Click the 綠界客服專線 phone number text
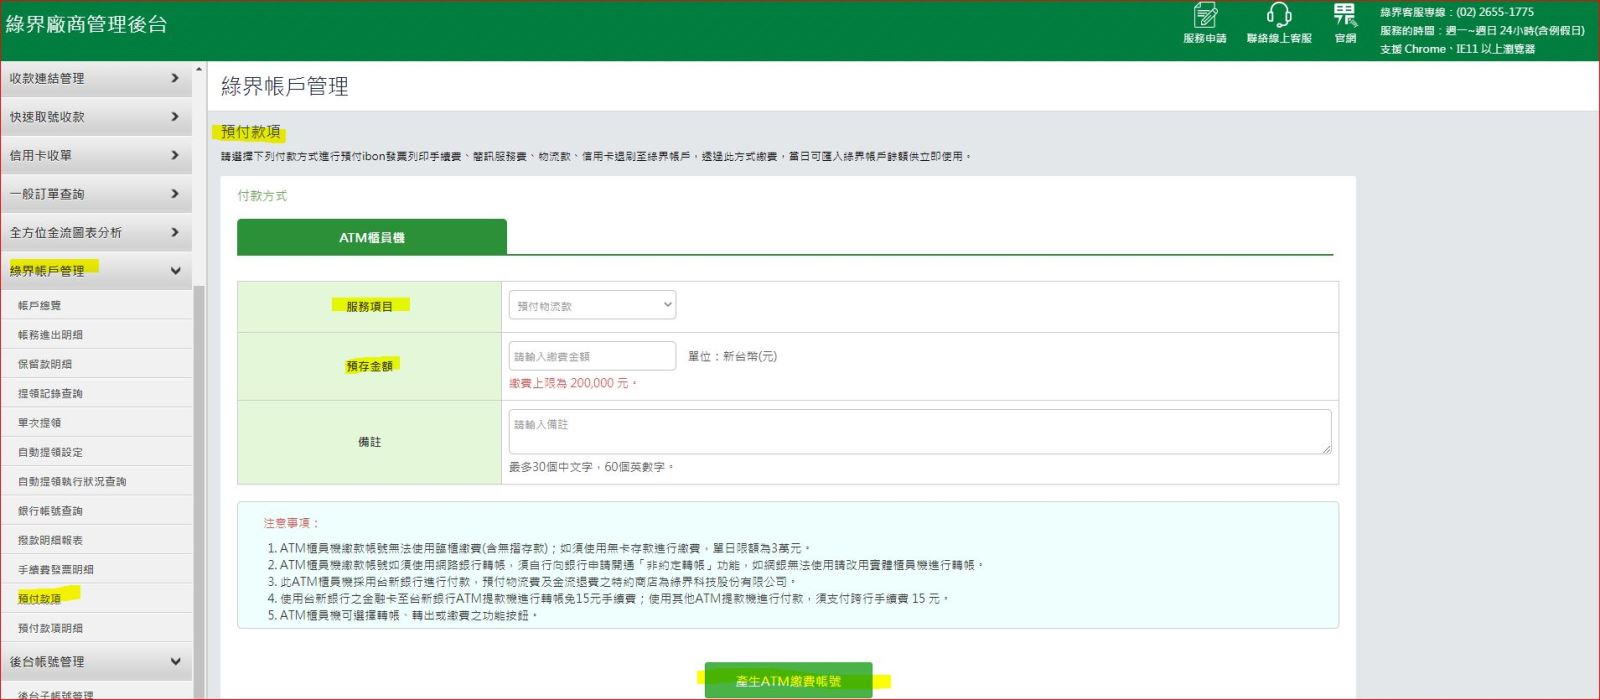The width and height of the screenshot is (1600, 700). pos(1457,12)
